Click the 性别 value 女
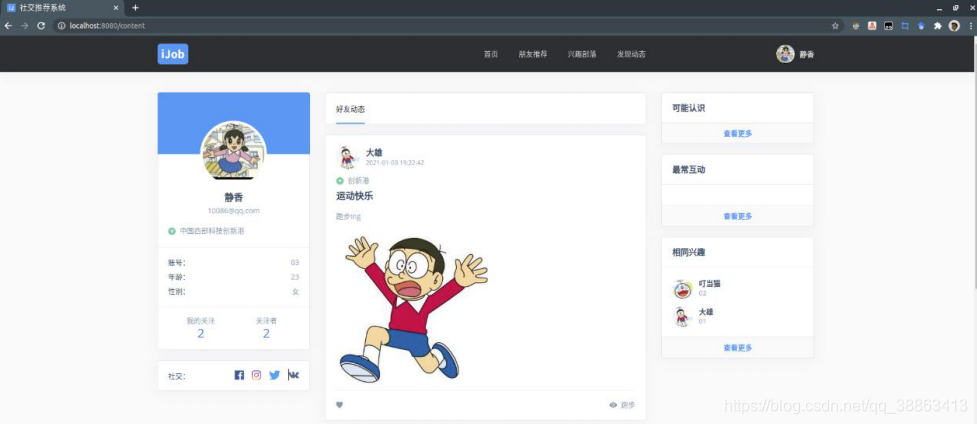This screenshot has height=424, width=977. 296,292
